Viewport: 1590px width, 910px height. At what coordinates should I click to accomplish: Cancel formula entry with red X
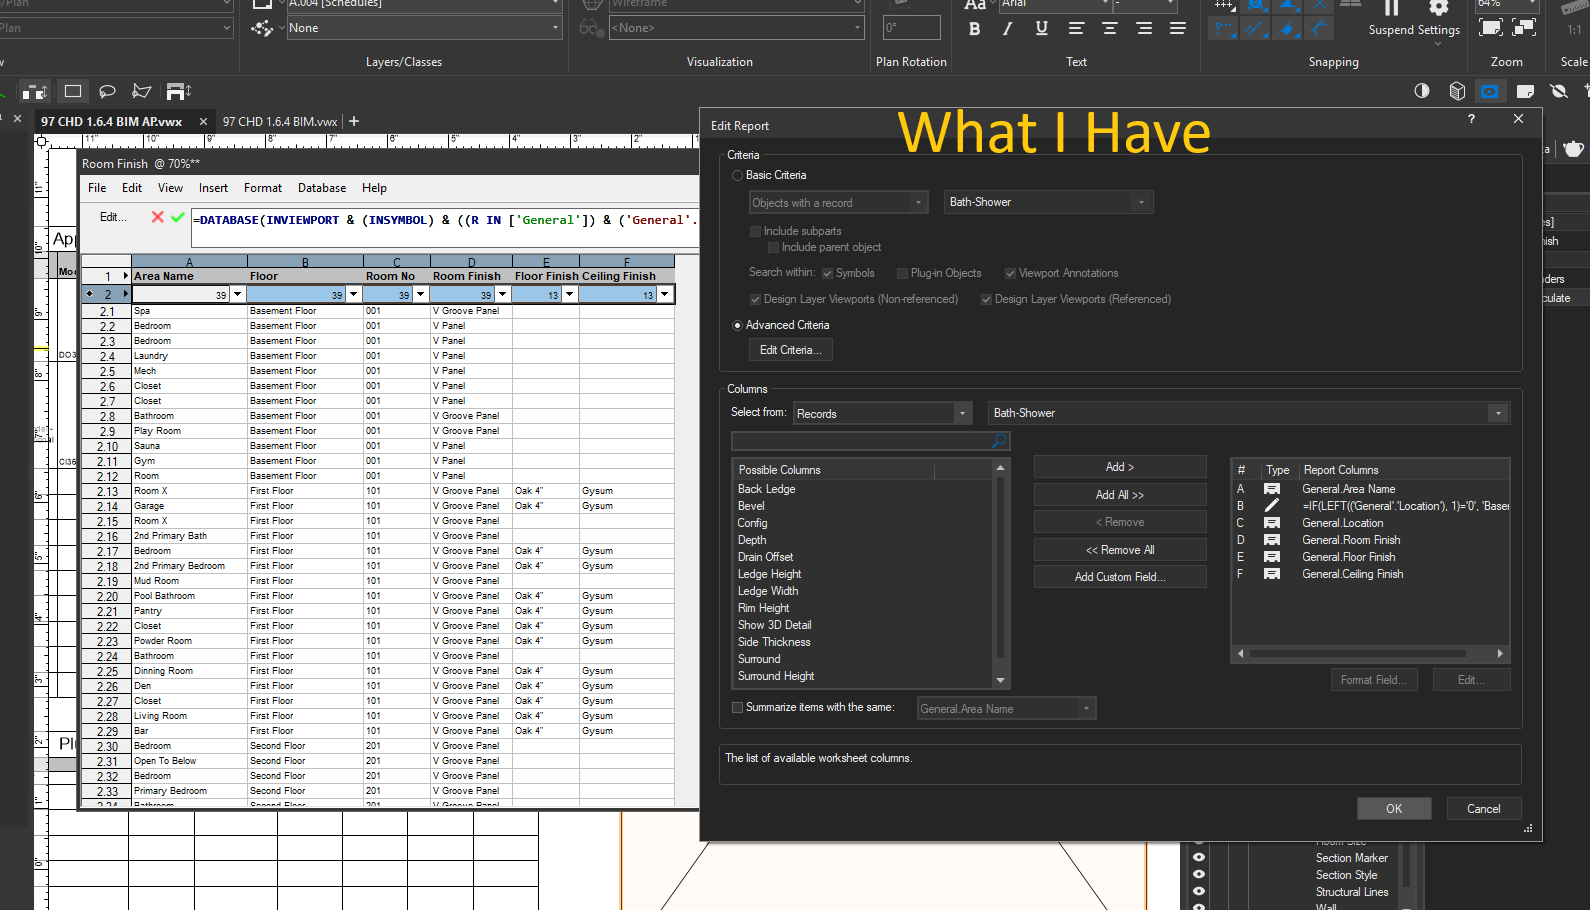pyautogui.click(x=157, y=217)
